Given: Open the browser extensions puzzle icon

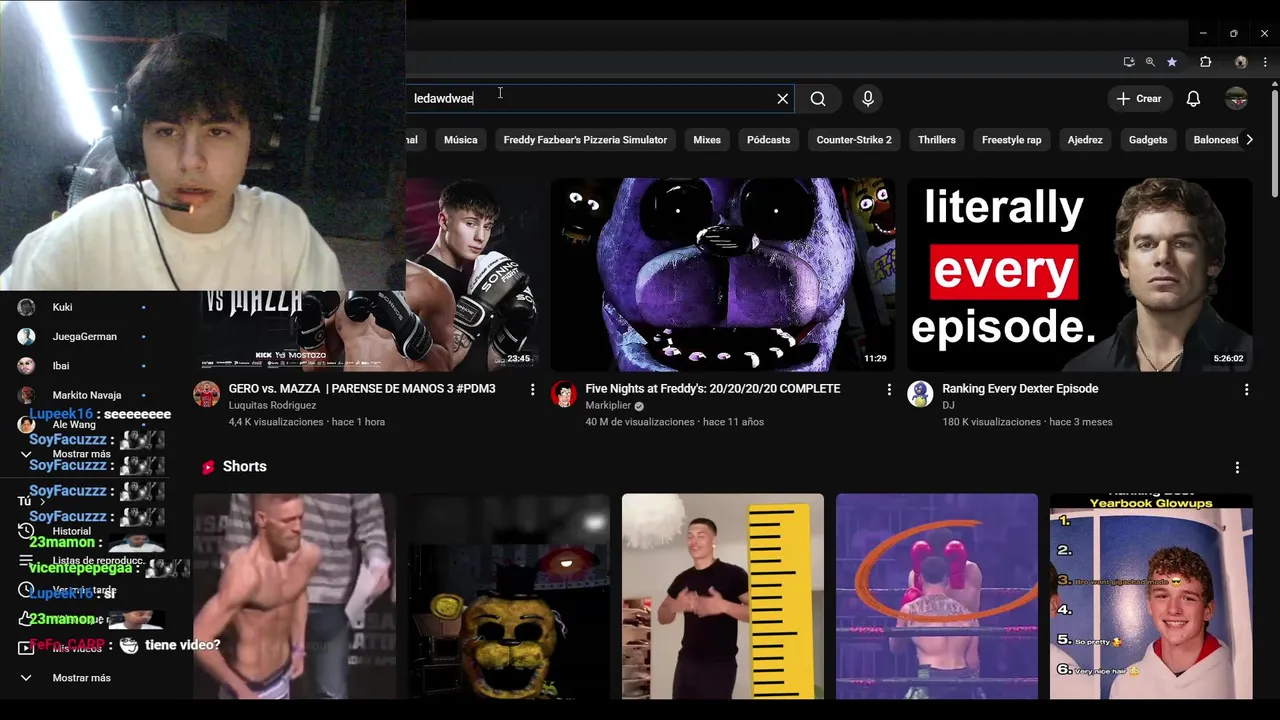Looking at the screenshot, I should pyautogui.click(x=1205, y=62).
